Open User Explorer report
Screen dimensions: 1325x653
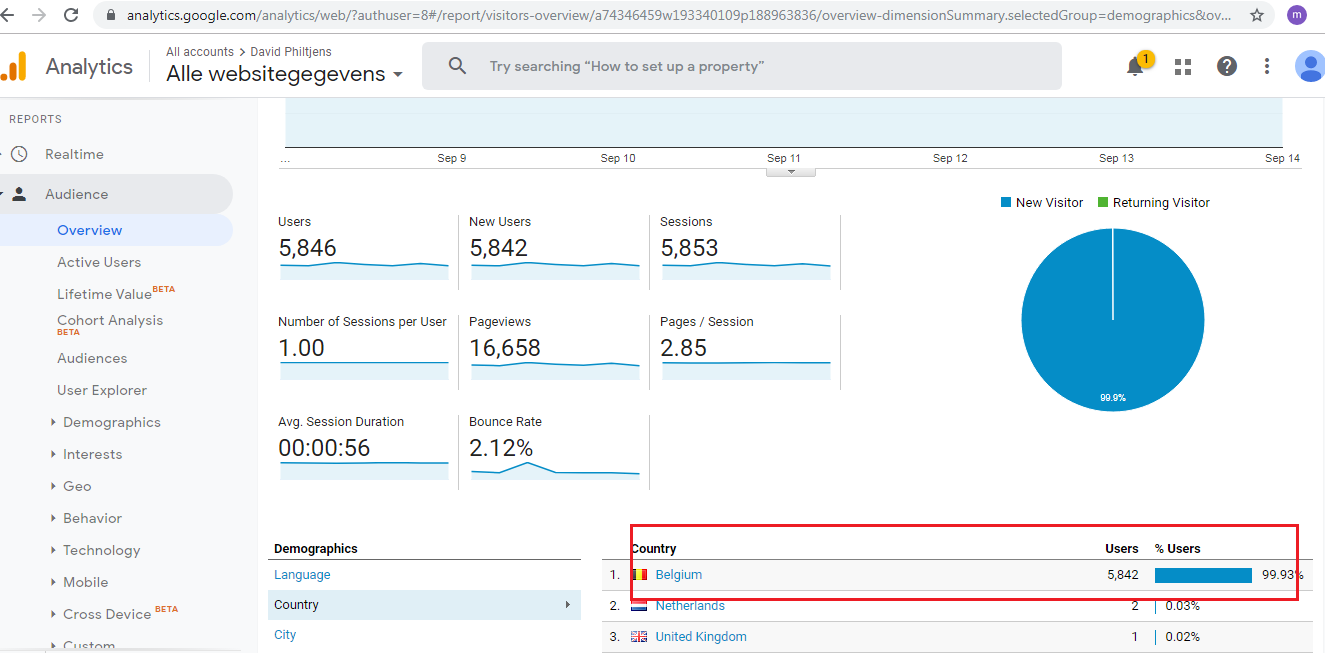(102, 390)
